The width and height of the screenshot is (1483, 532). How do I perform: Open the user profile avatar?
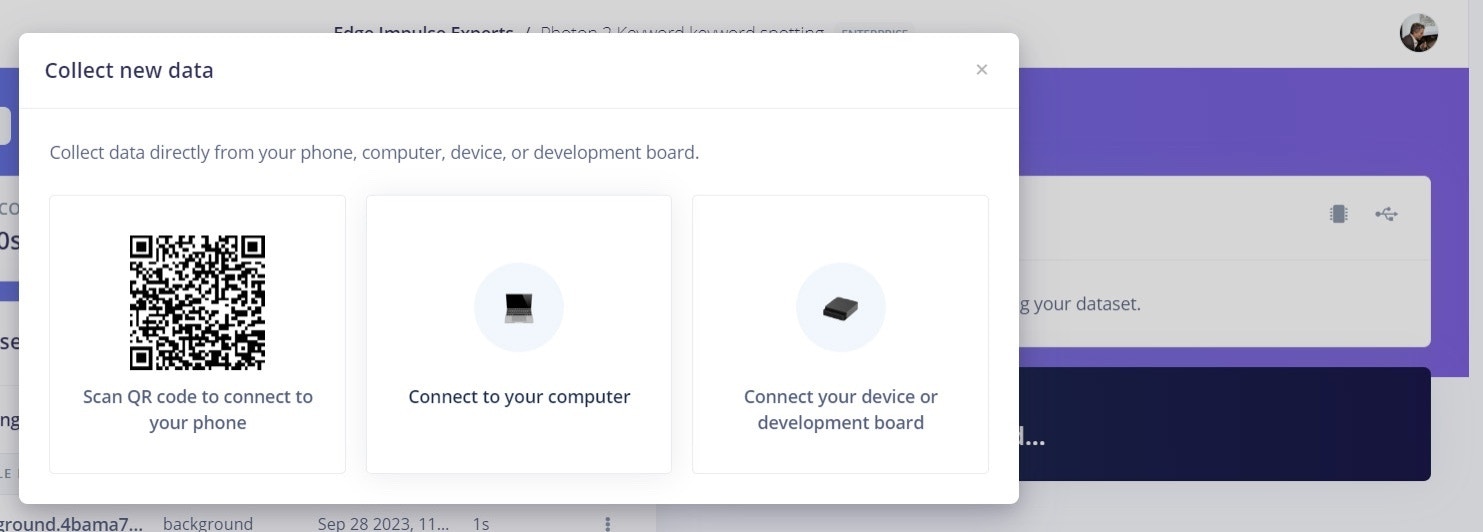pyautogui.click(x=1418, y=33)
